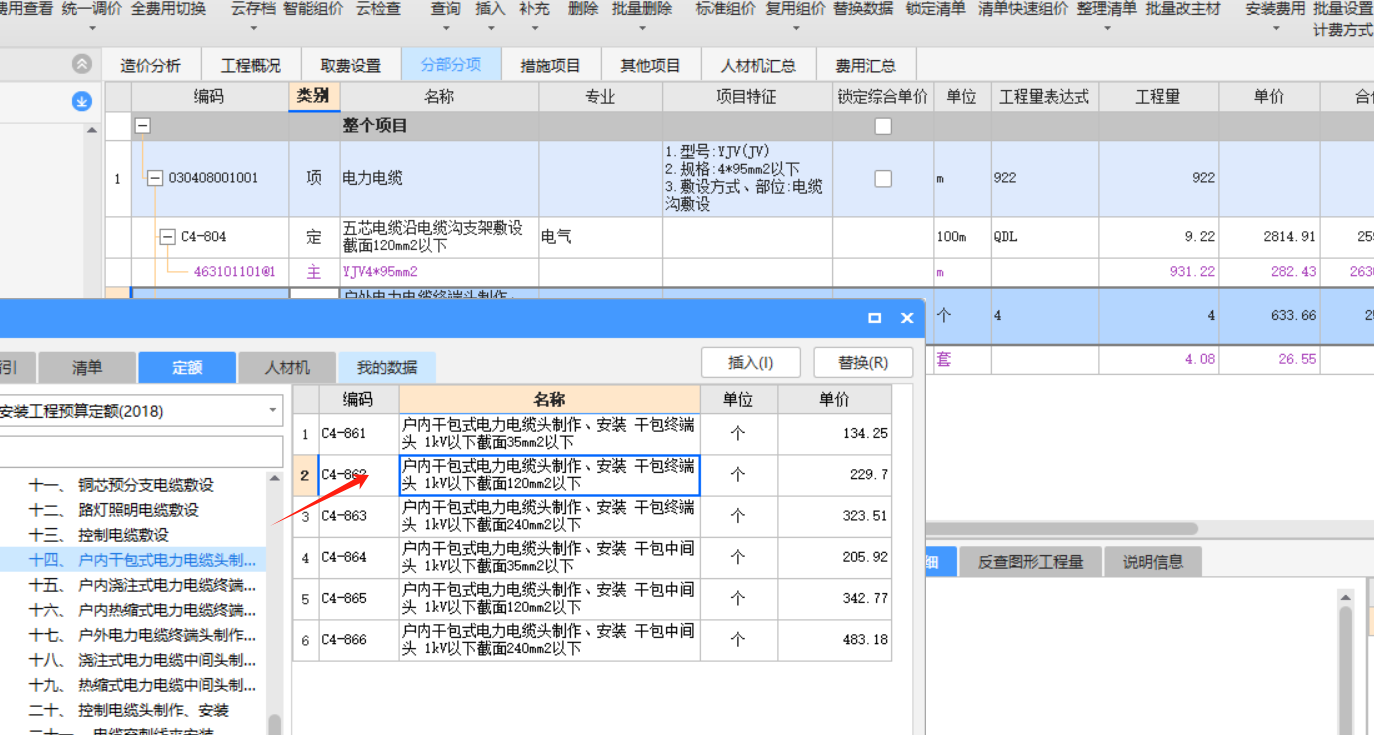
Task: Switch to 费用汇总 tab
Action: (x=866, y=65)
